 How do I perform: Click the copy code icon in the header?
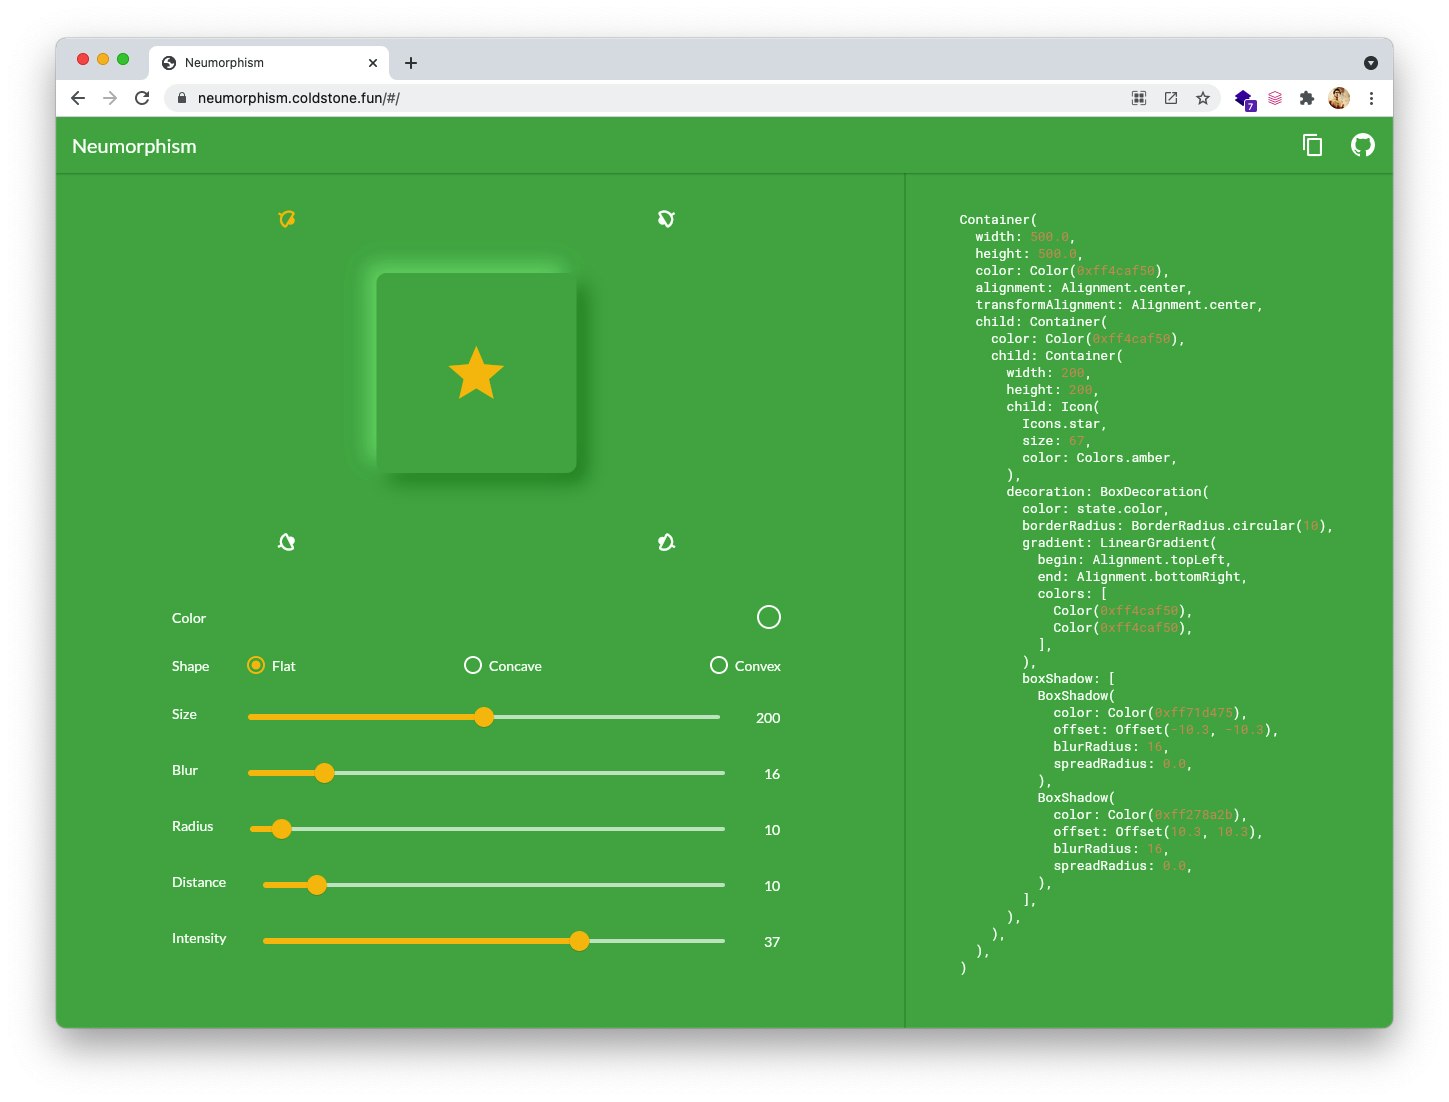coord(1312,145)
